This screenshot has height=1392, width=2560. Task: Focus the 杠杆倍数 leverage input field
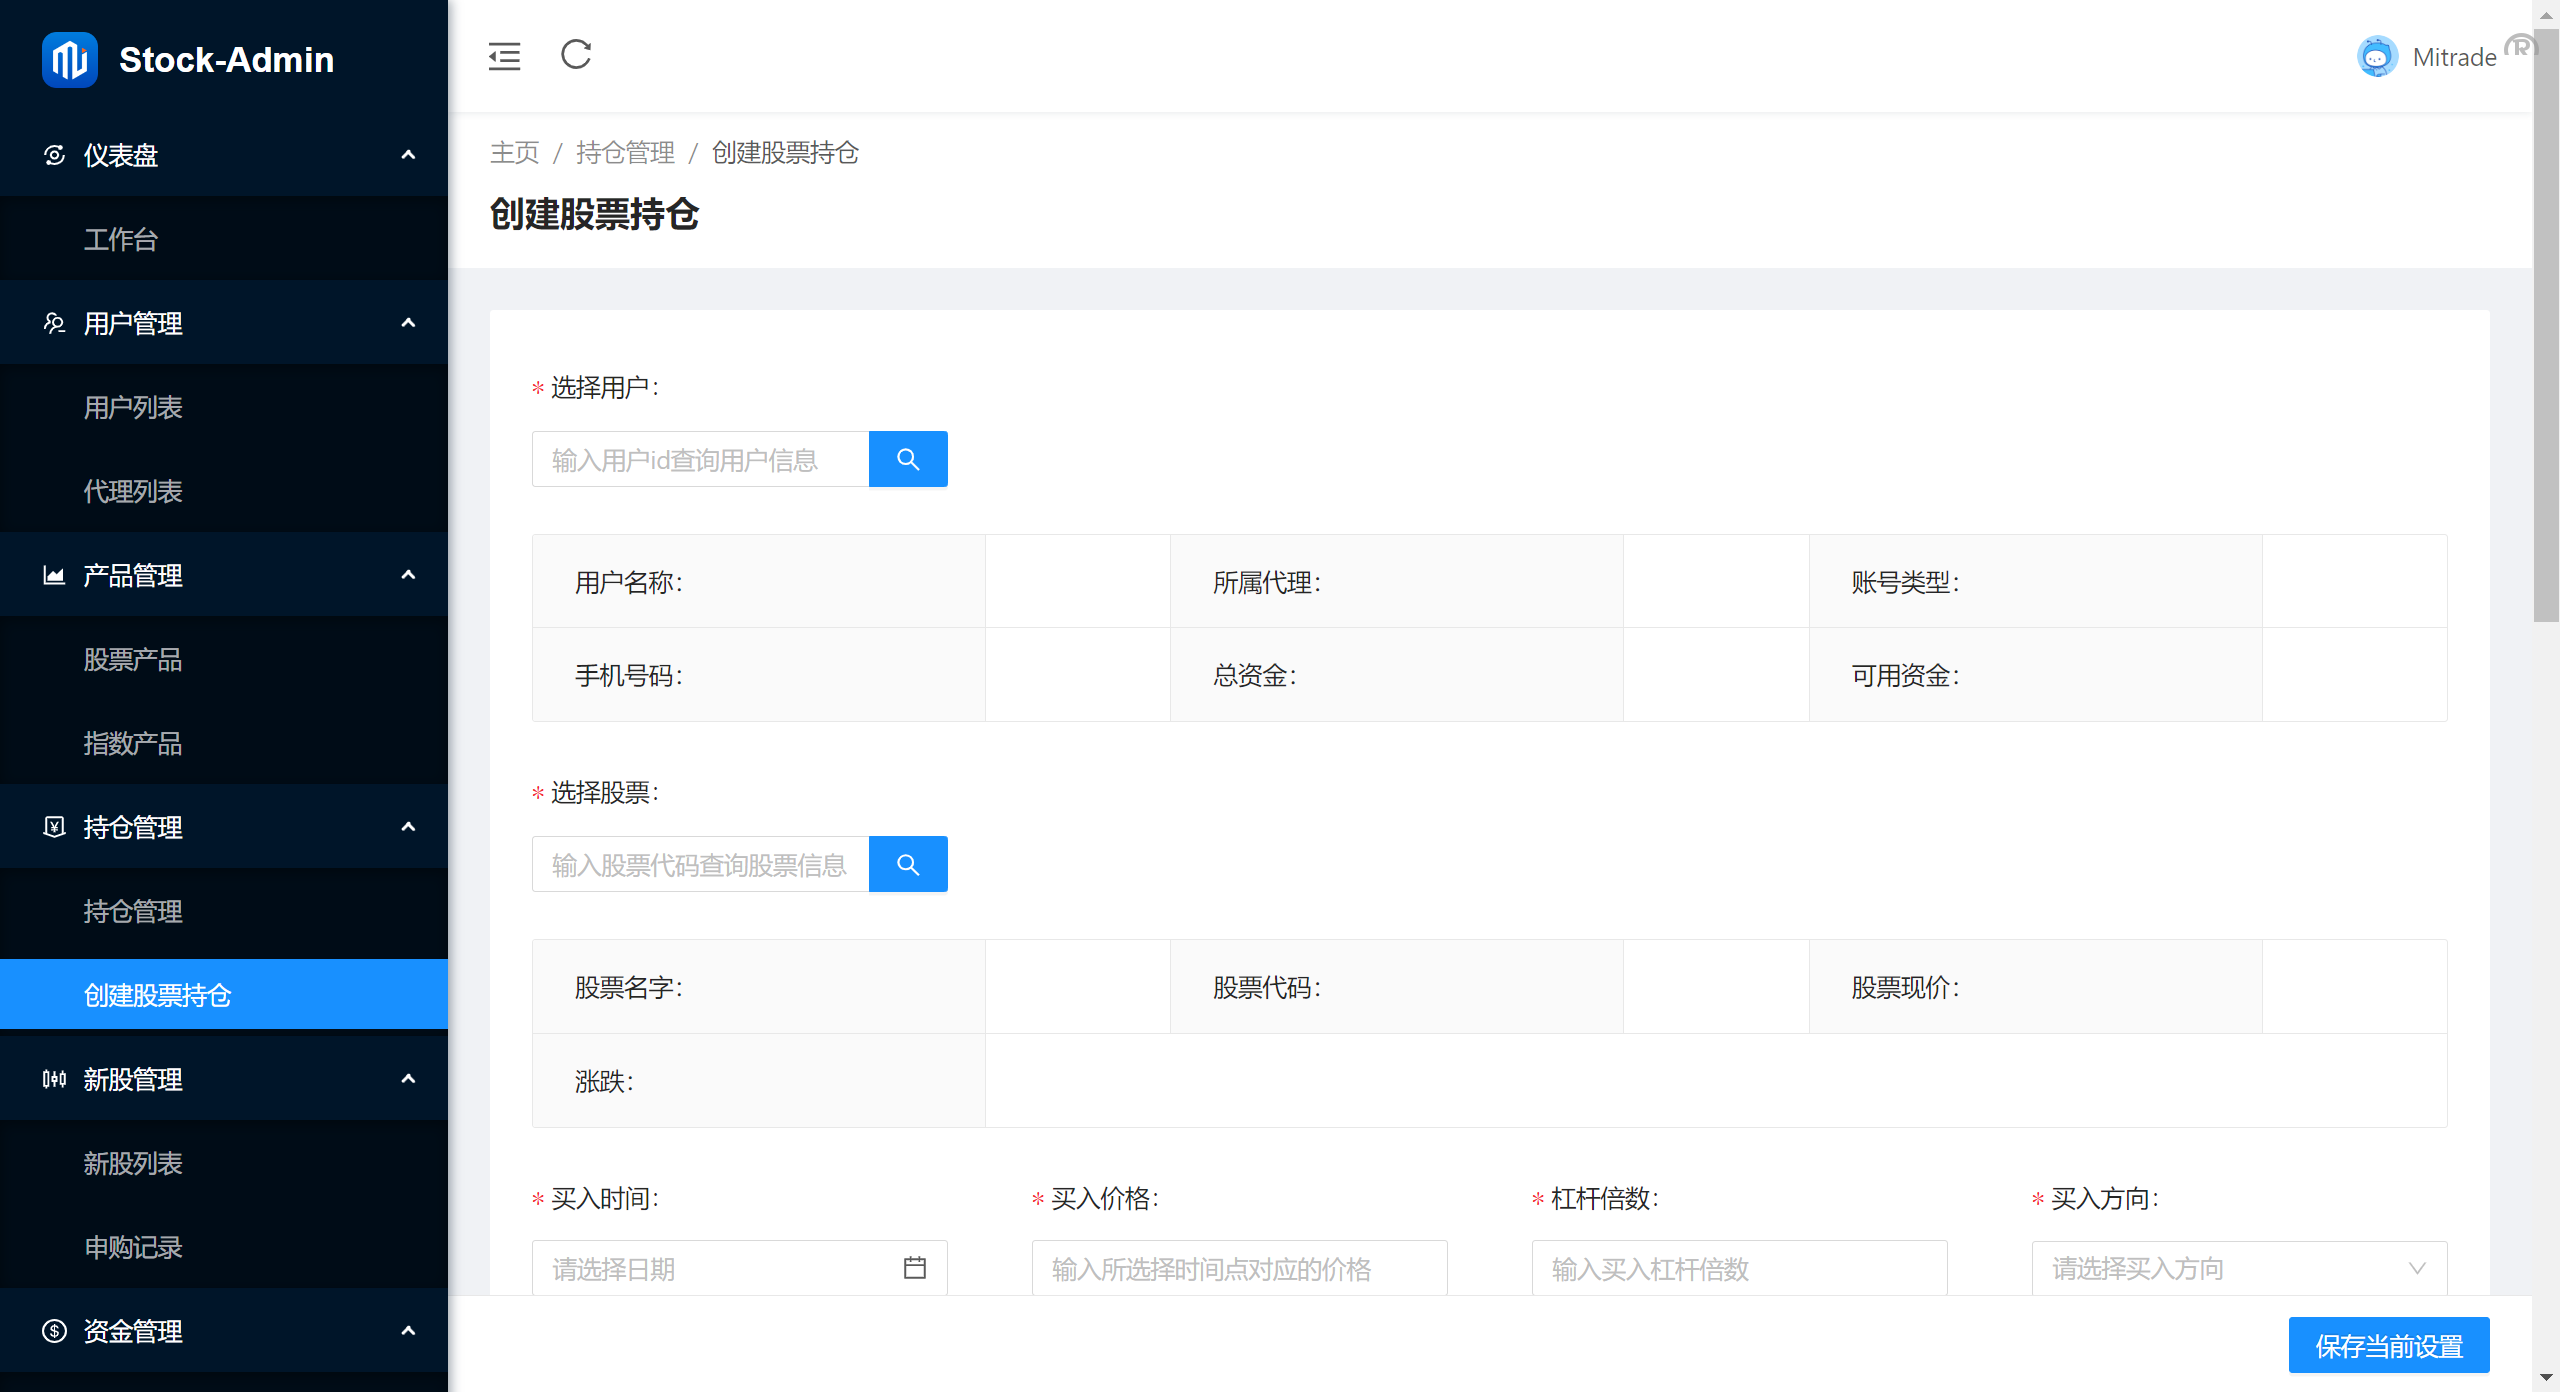tap(1738, 1268)
